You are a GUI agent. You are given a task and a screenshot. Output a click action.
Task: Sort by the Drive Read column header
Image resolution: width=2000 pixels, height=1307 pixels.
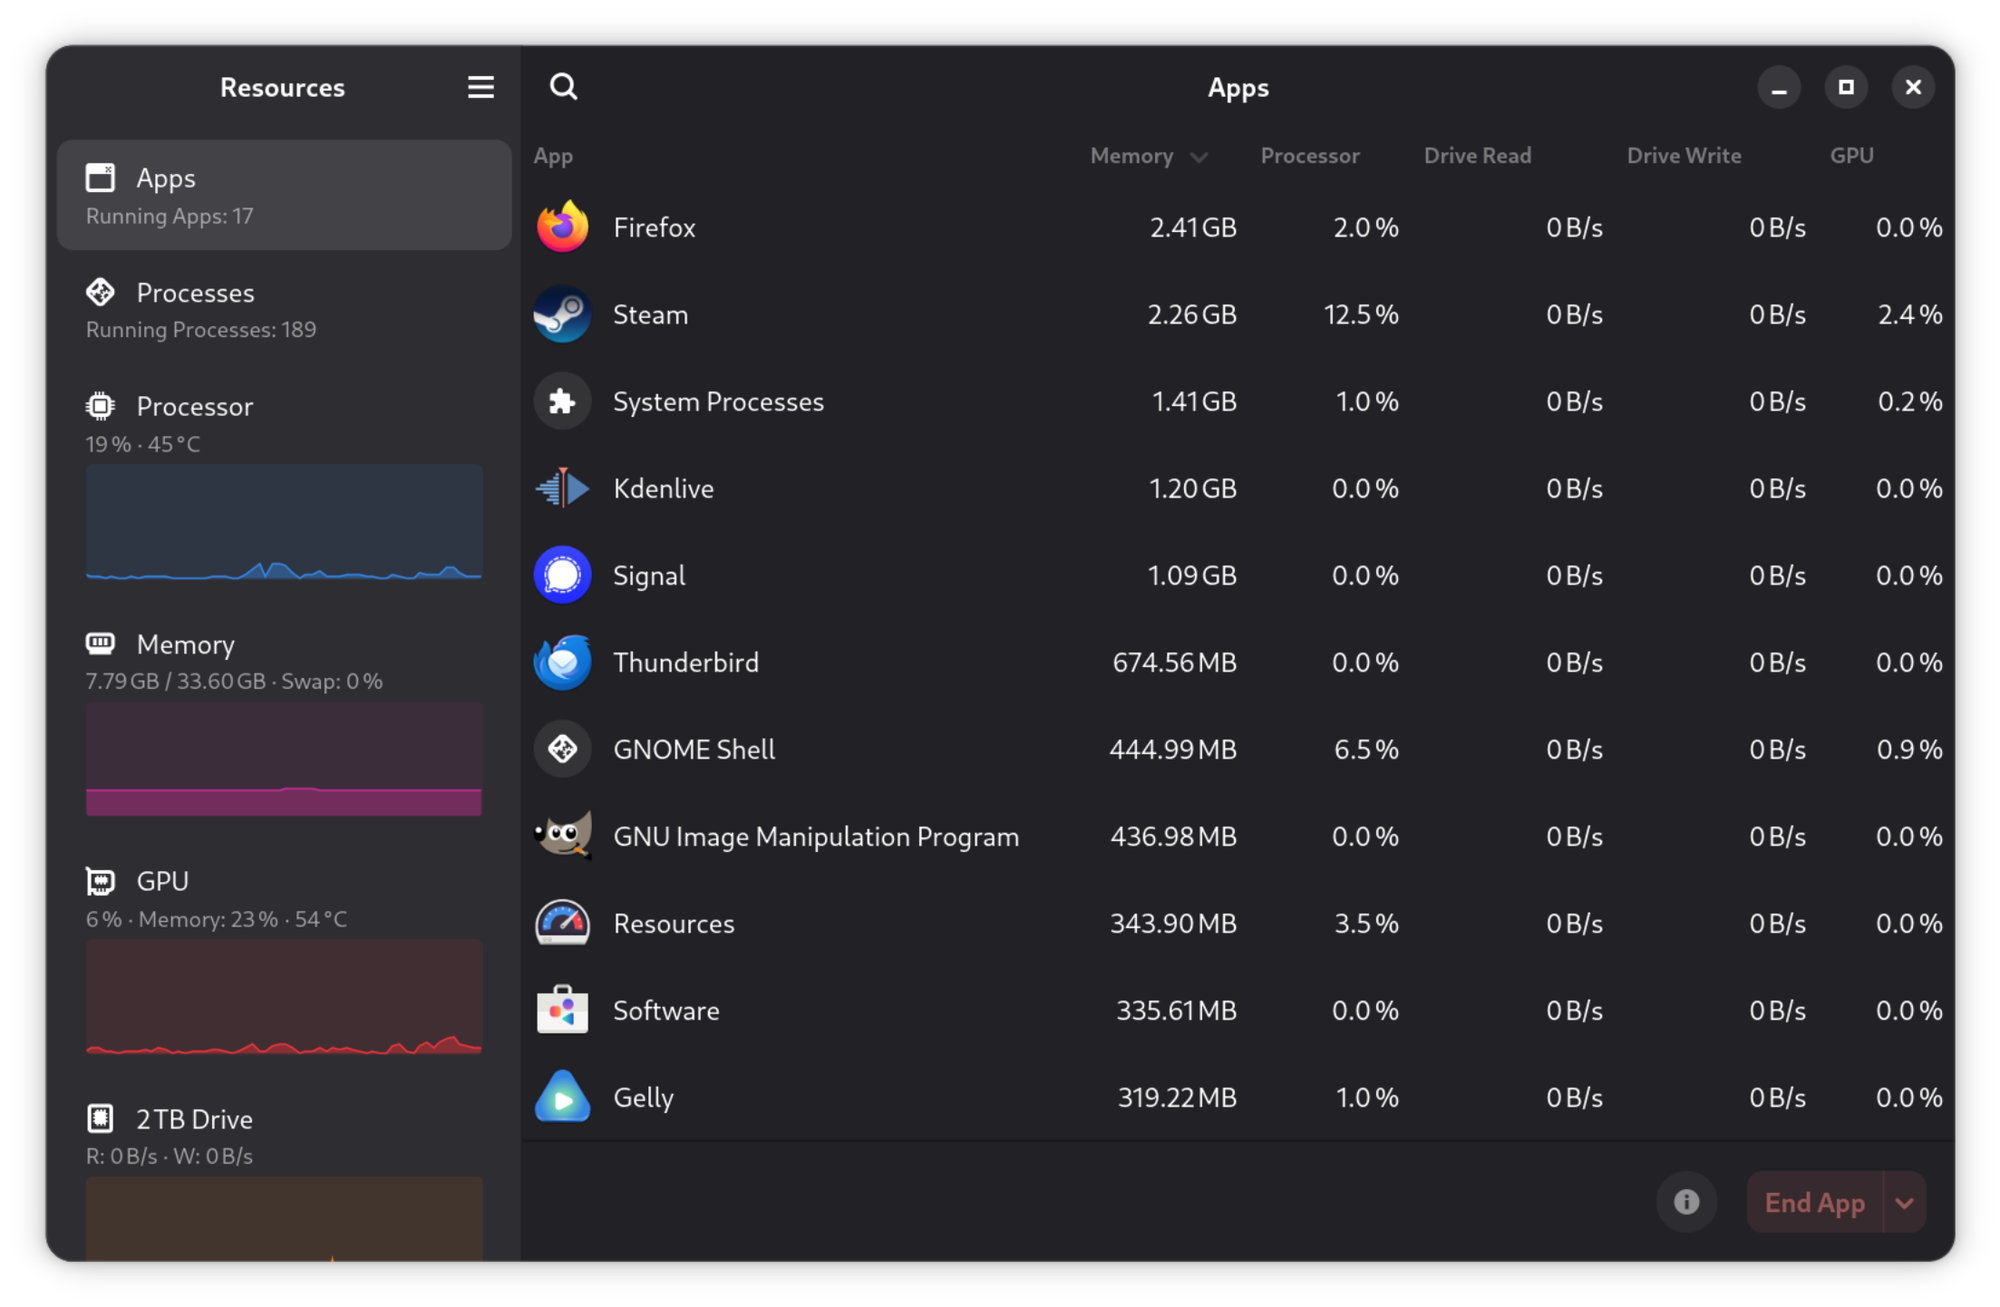(x=1477, y=156)
